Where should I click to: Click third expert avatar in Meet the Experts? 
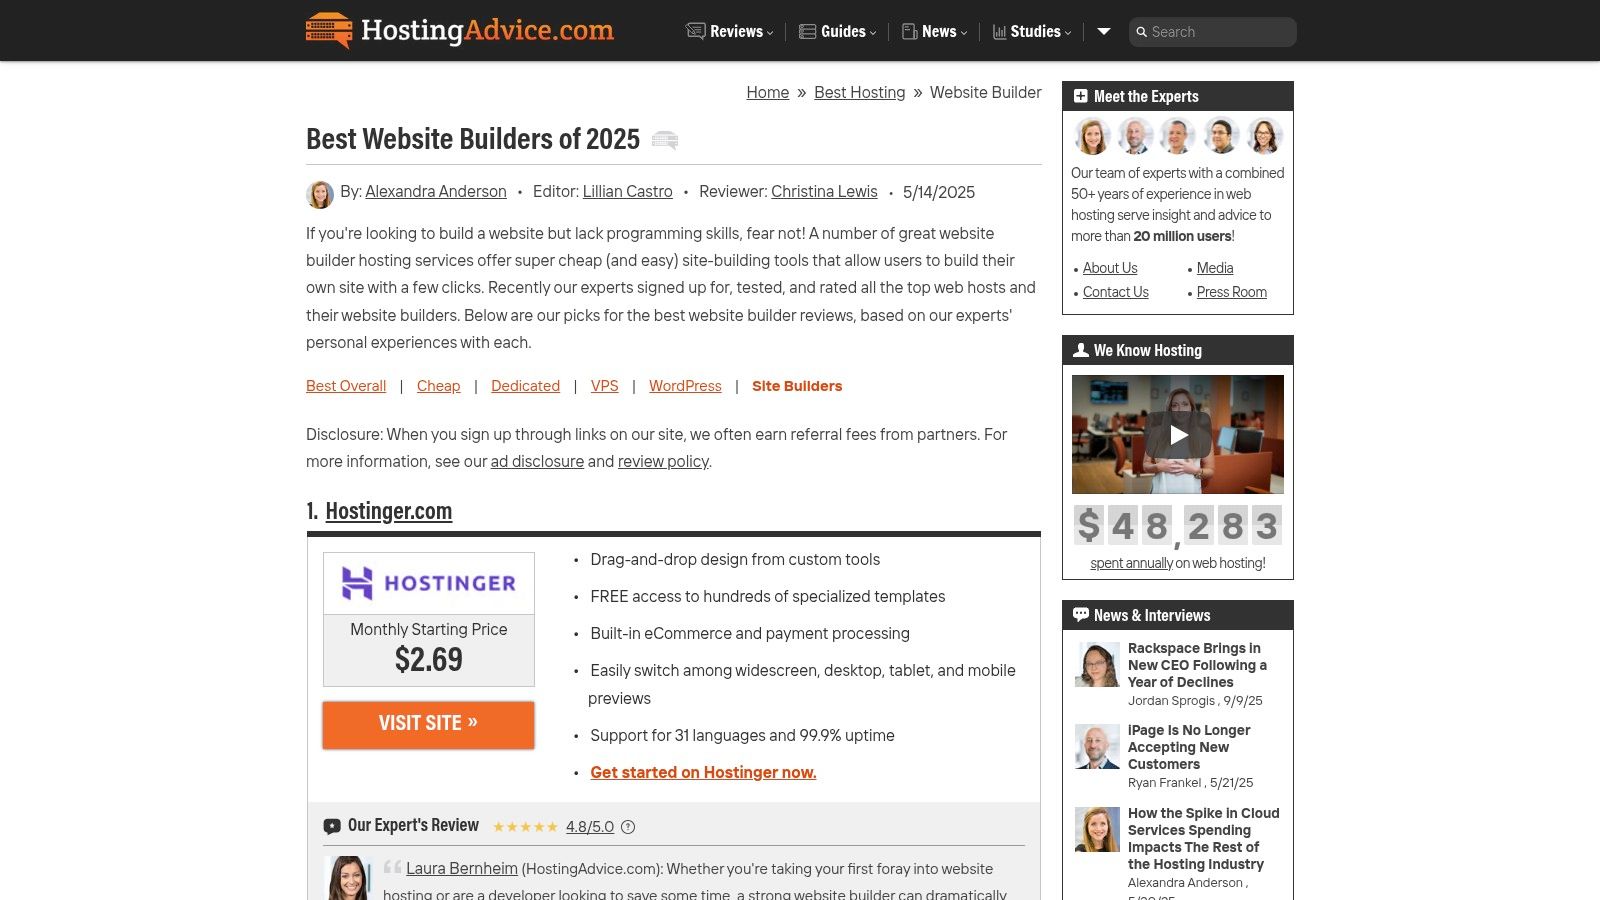[x=1178, y=136]
